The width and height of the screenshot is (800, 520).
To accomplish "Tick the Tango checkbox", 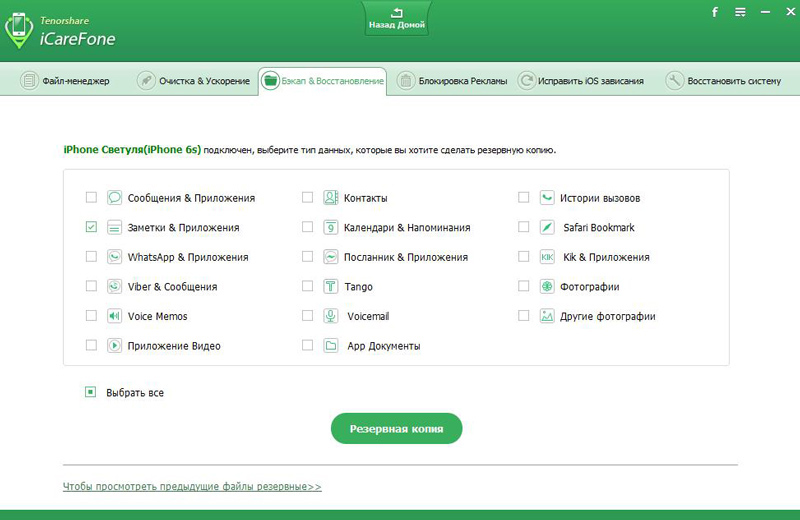I will 307,286.
